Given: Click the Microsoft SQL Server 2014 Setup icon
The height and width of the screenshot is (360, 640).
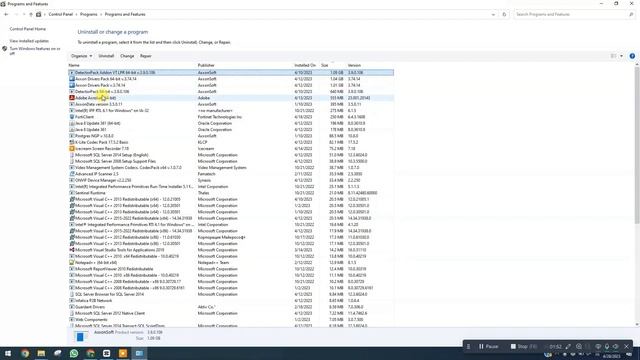Looking at the screenshot, I should coord(72,155).
